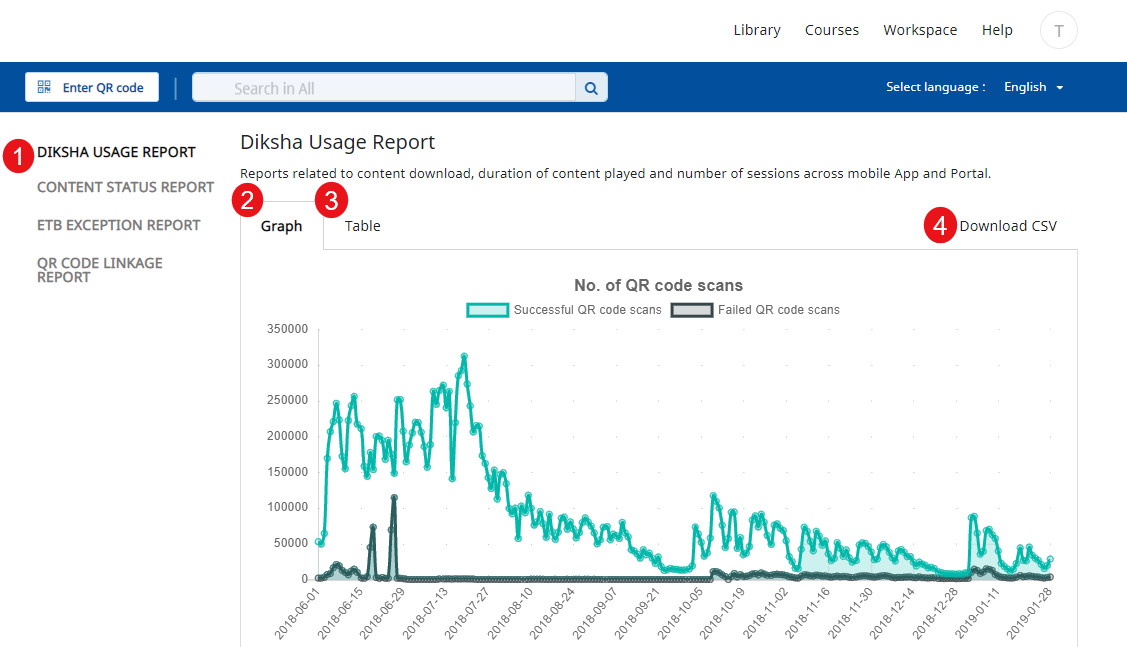
Task: Select the Graph tab
Action: 281,226
